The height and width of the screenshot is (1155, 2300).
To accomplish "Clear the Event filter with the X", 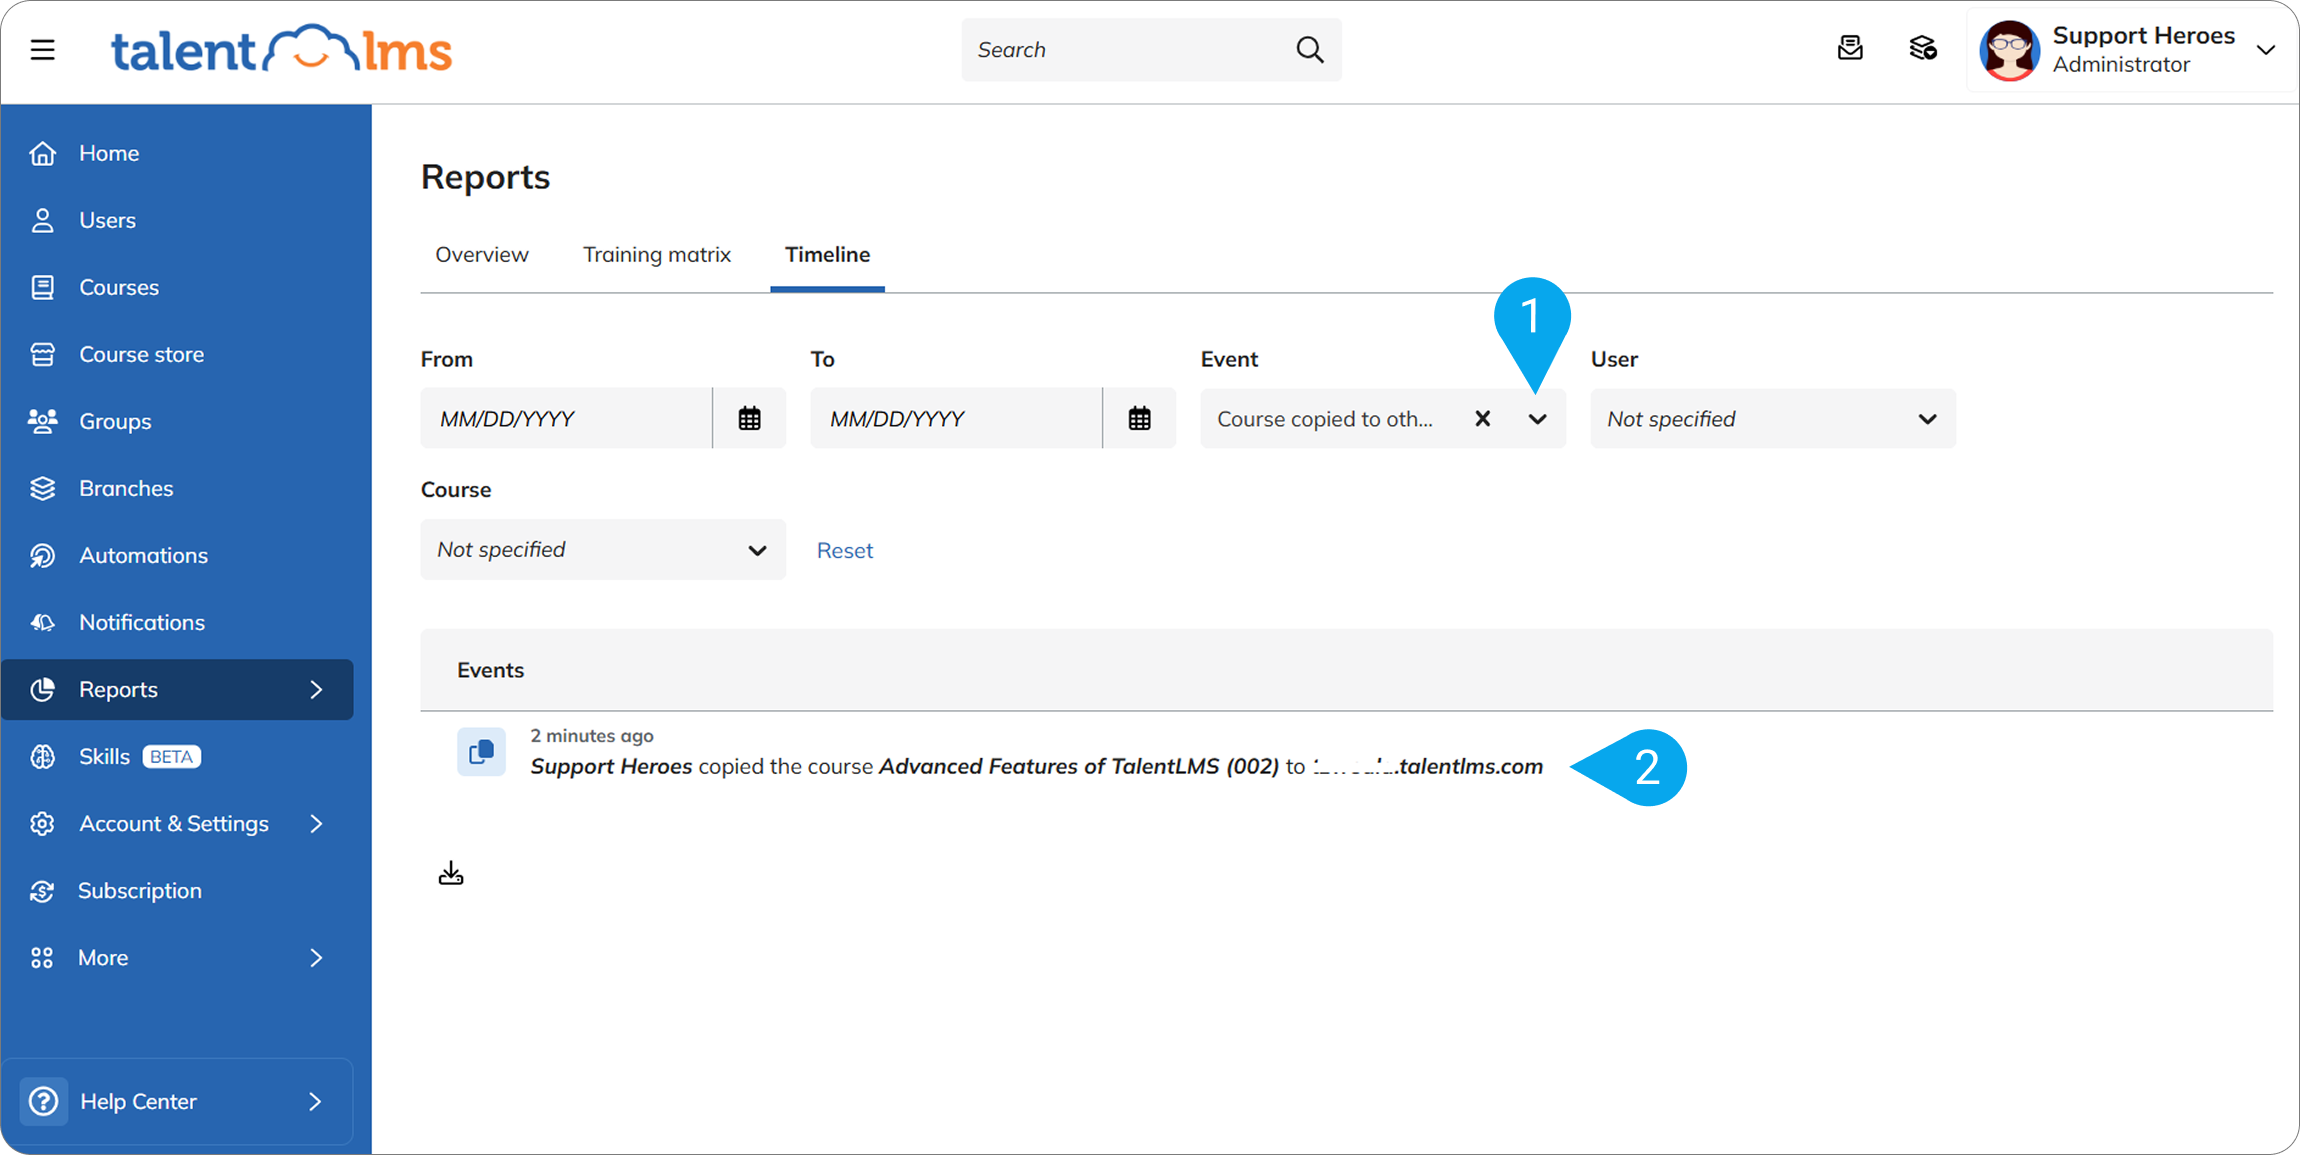I will tap(1482, 418).
